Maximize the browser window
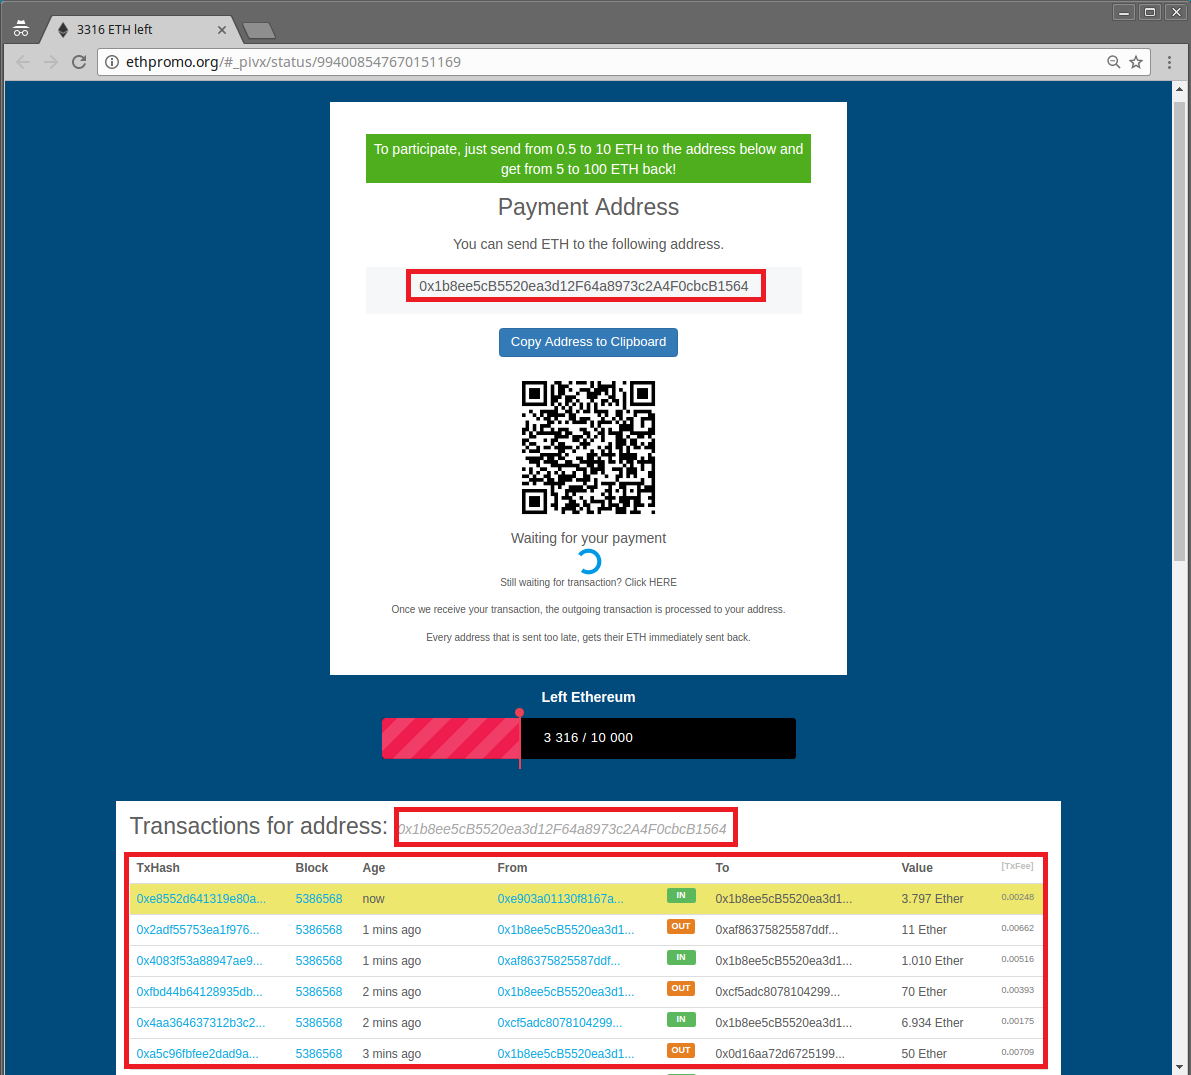 tap(1150, 12)
